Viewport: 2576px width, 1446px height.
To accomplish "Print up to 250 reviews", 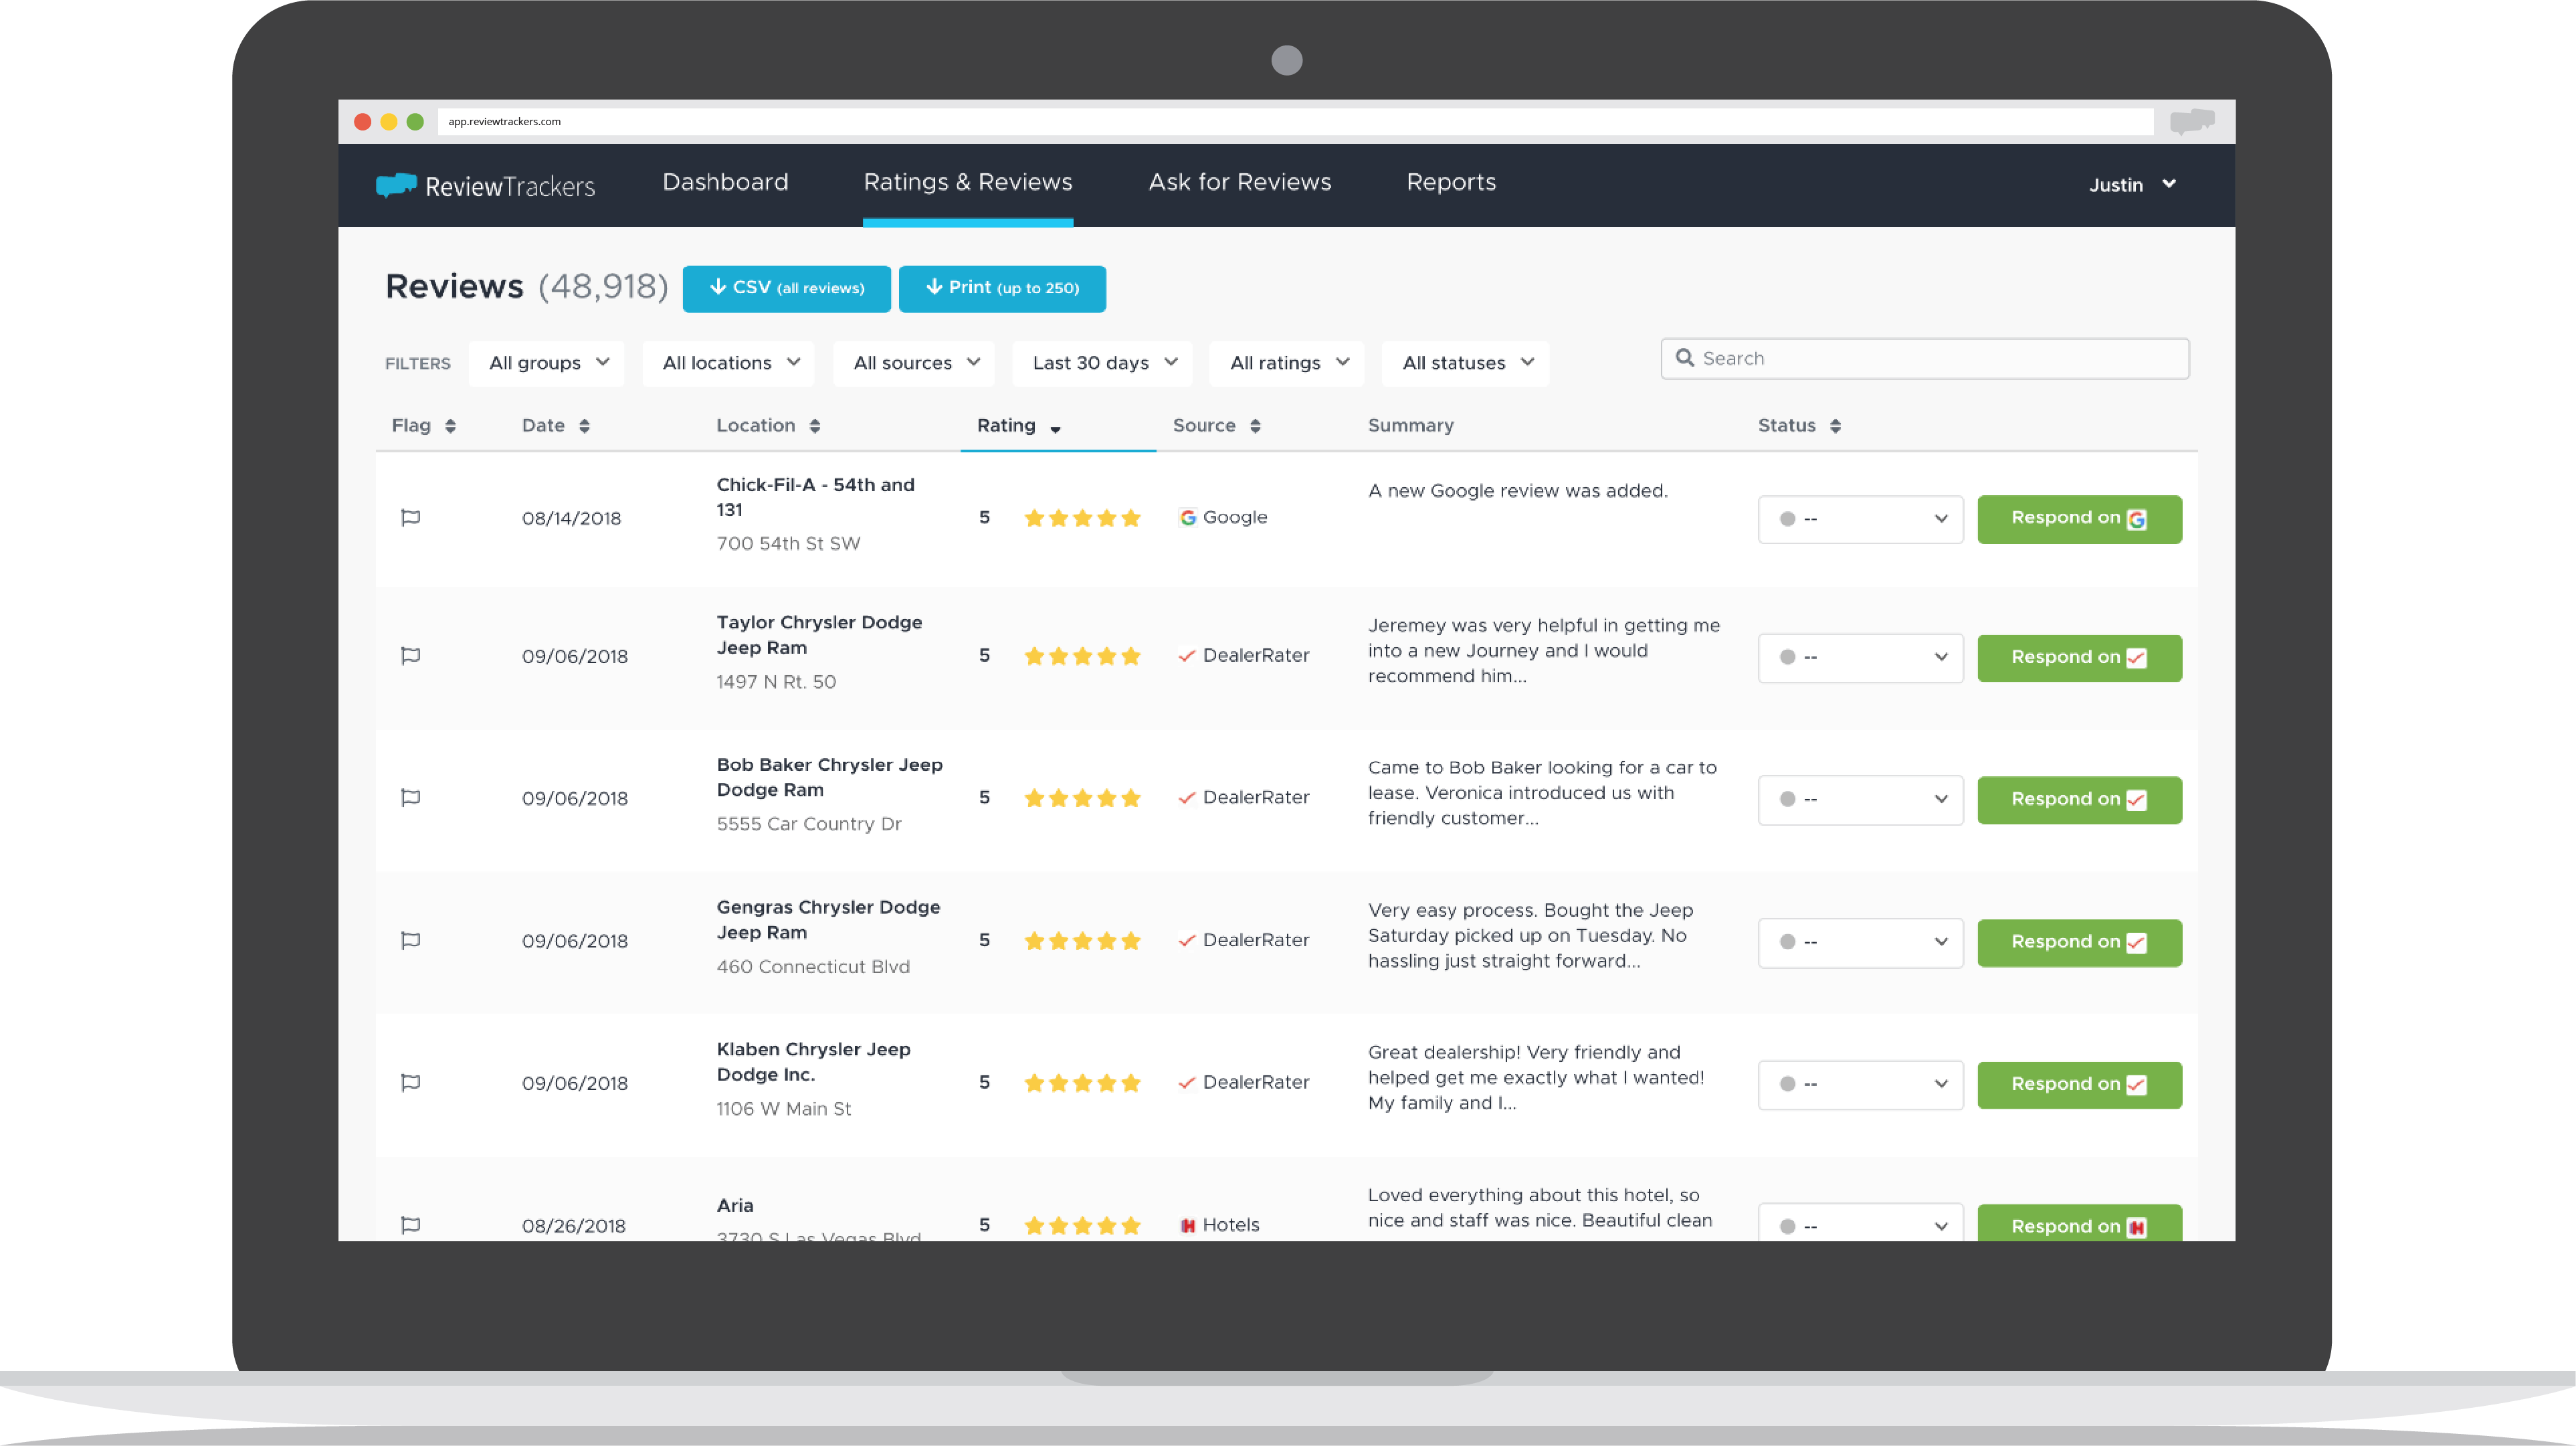I will [1002, 289].
